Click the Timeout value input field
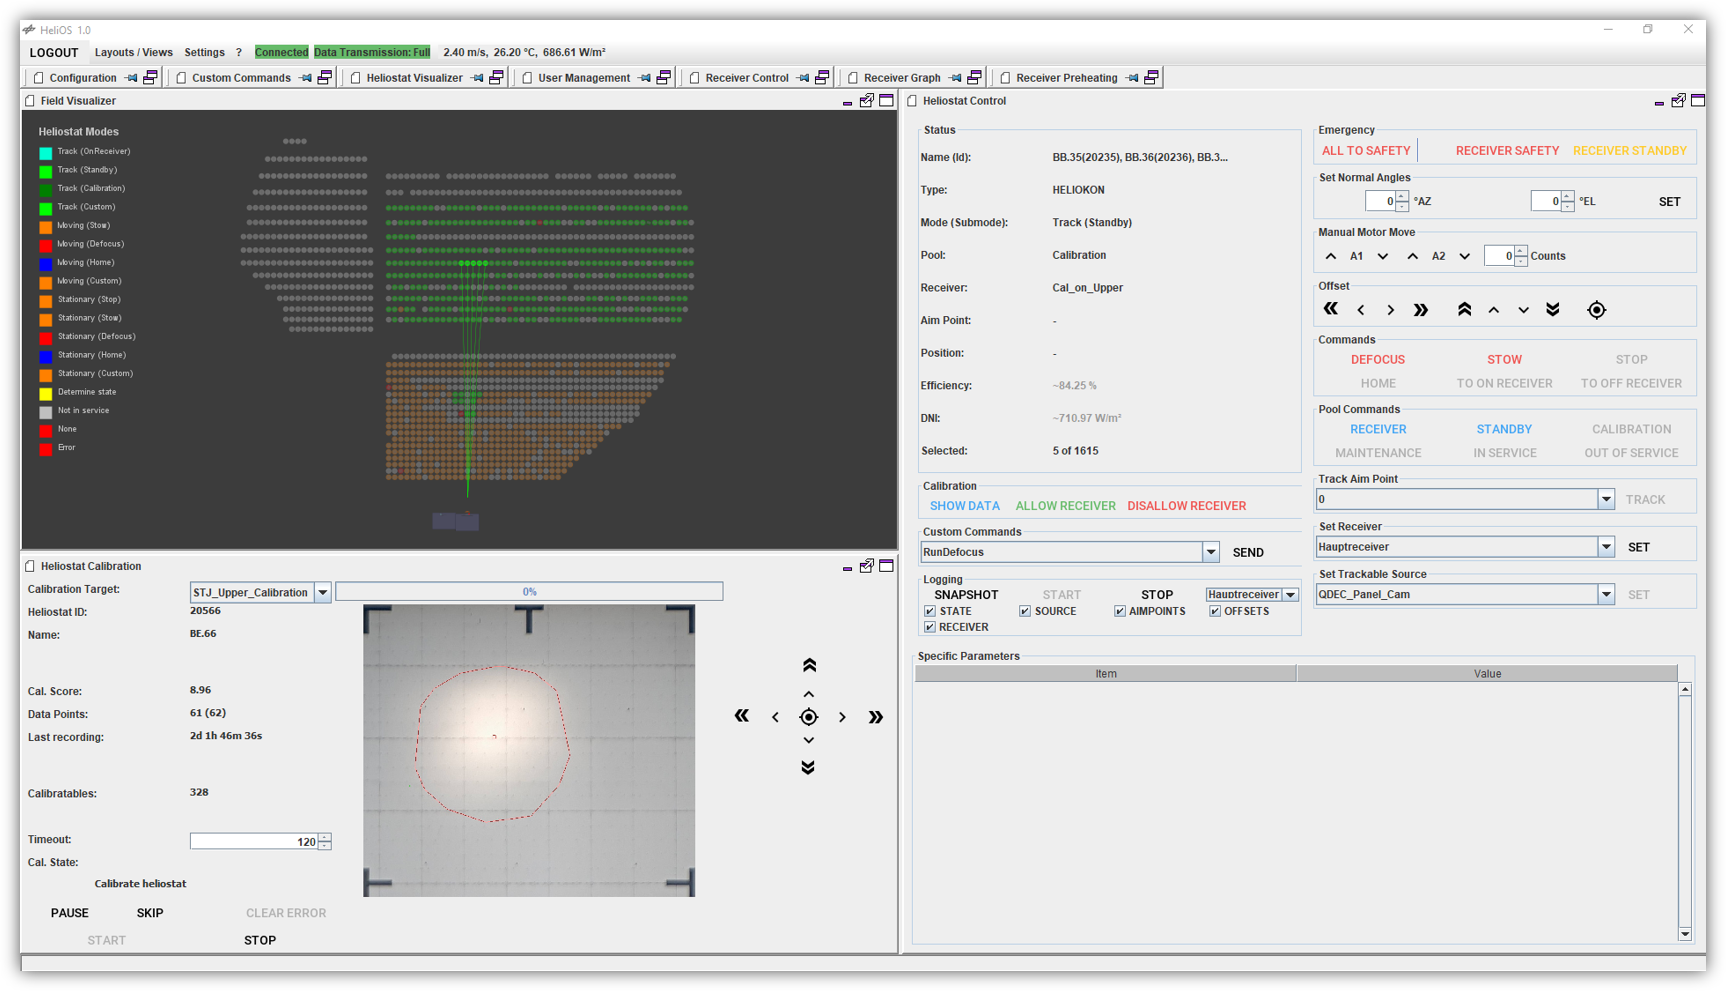Image resolution: width=1726 pixels, height=991 pixels. [253, 842]
